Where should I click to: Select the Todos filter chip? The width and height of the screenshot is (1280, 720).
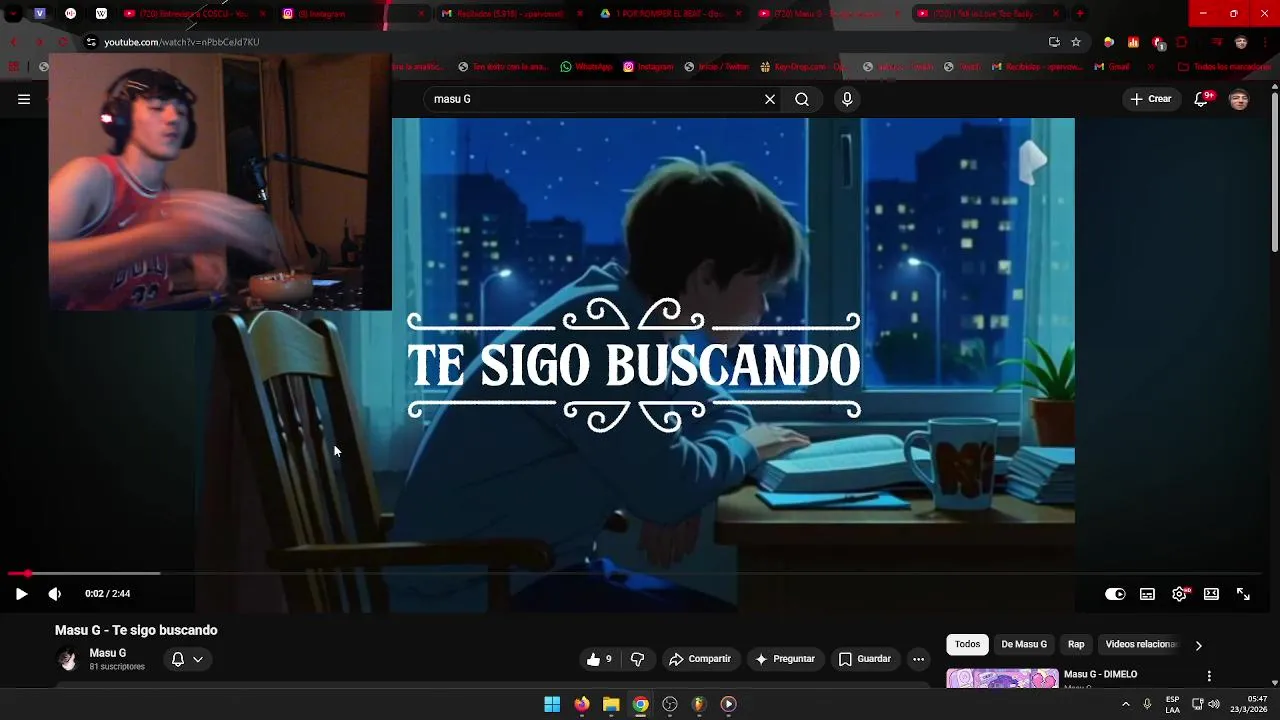tap(967, 645)
